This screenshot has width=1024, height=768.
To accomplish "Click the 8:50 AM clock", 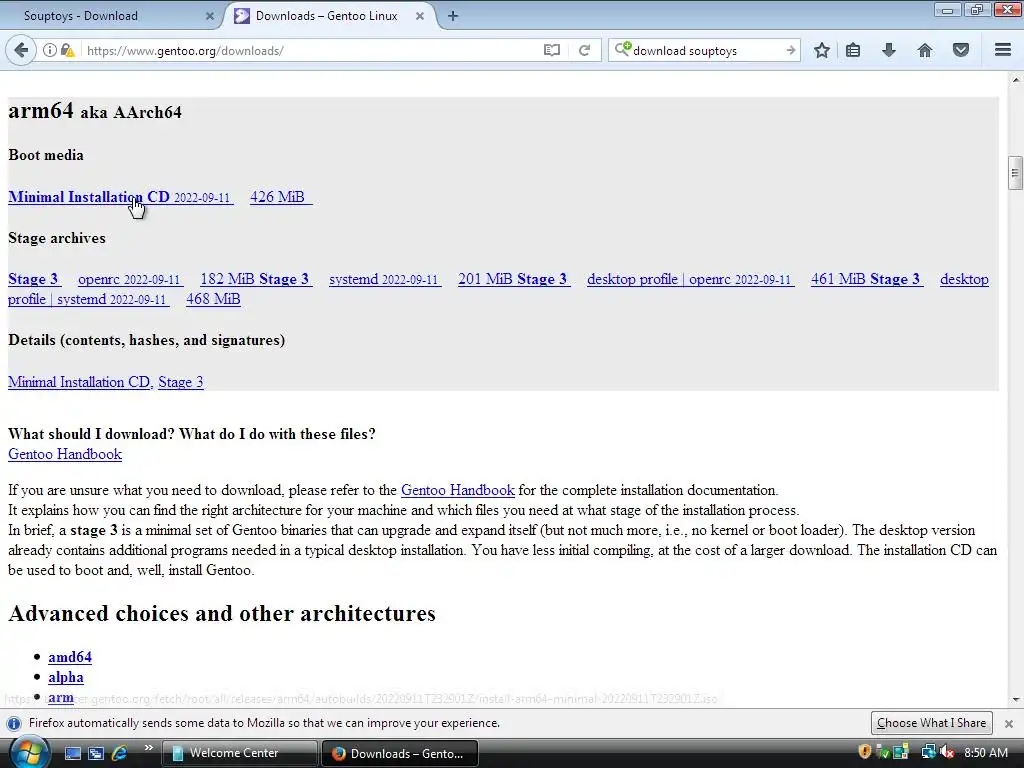I will 985,752.
